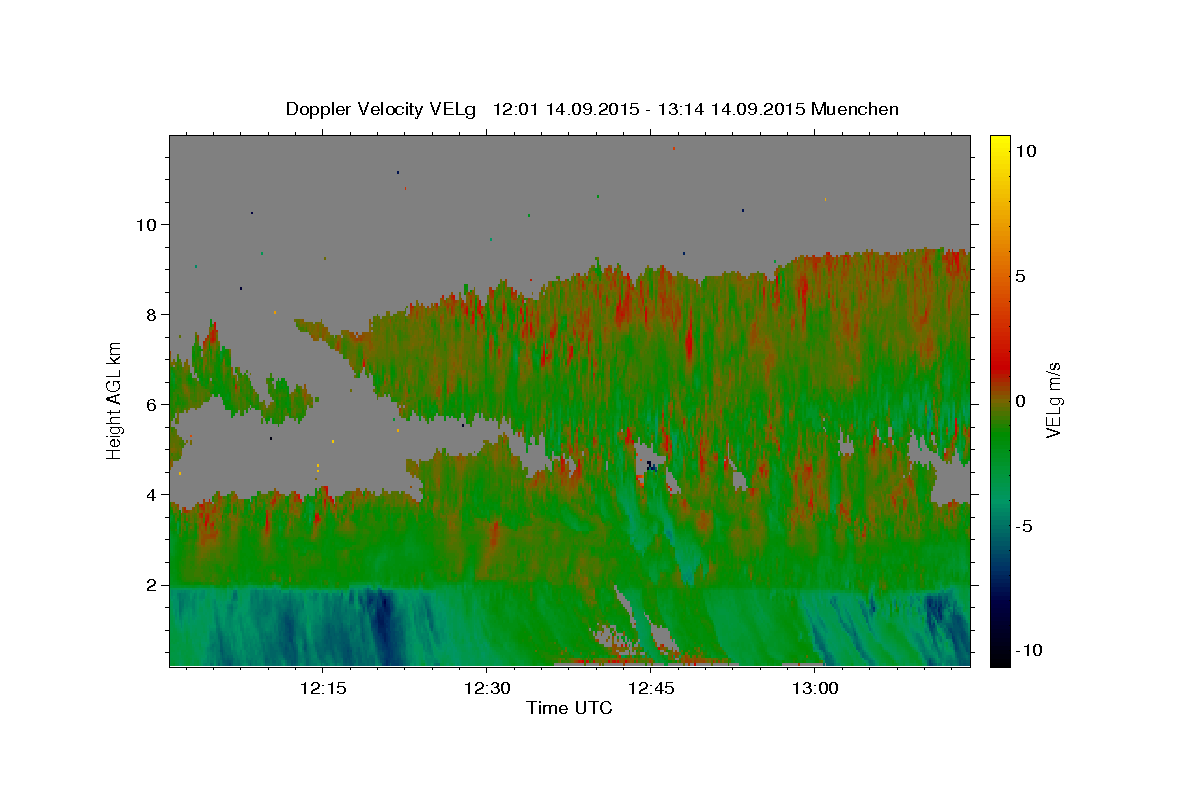Click the '12:45' time tick label

(651, 688)
